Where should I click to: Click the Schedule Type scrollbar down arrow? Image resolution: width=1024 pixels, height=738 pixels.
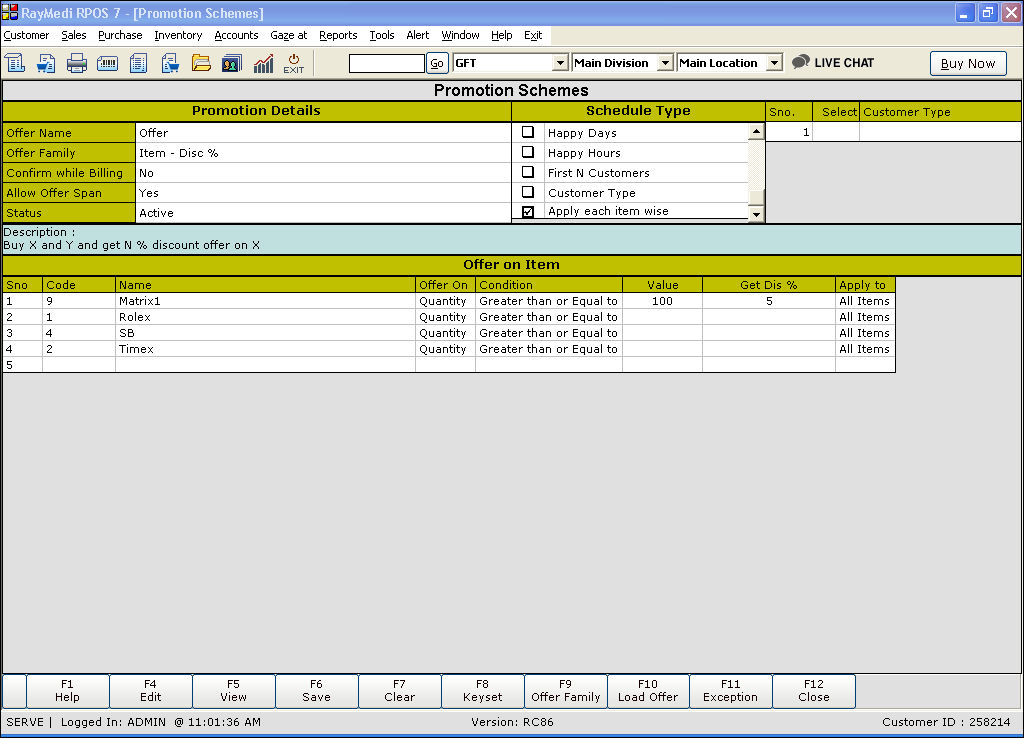[756, 214]
